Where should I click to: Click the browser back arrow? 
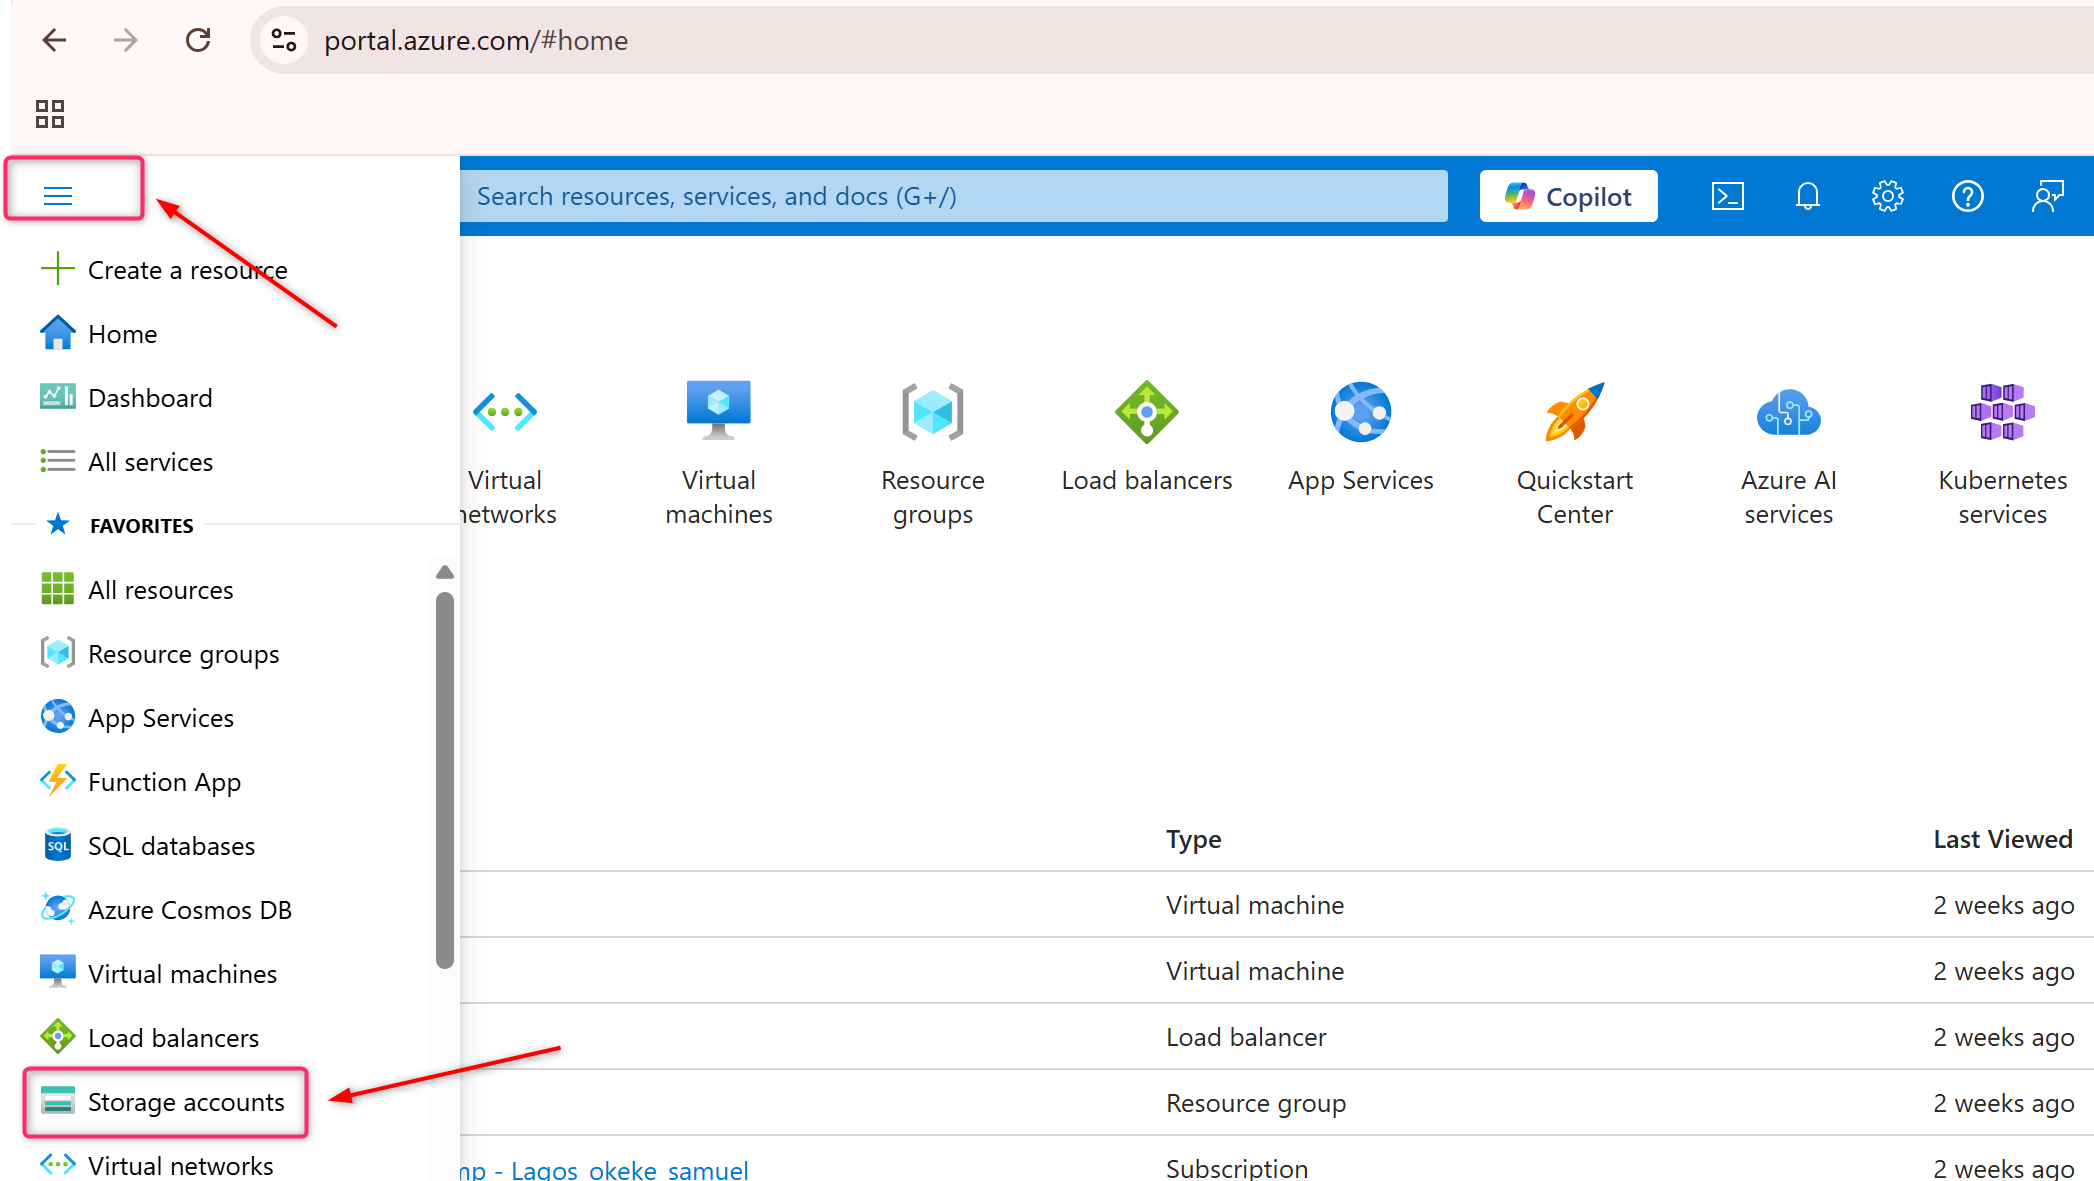(x=54, y=40)
